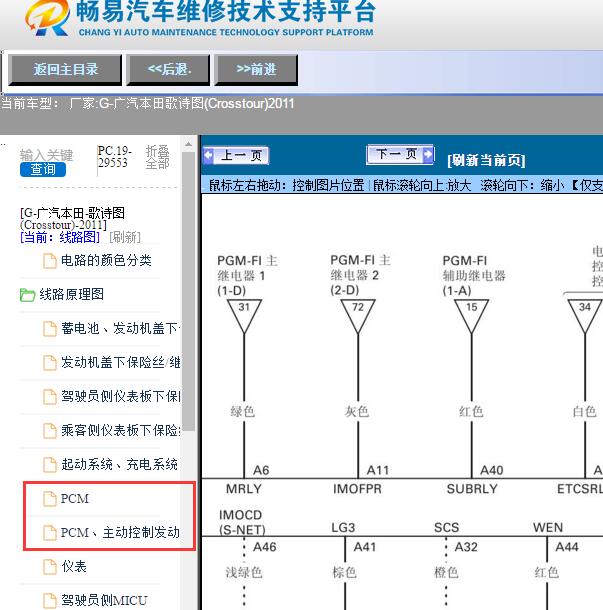Open the PCM entry
603x610 pixels.
pyautogui.click(x=75, y=499)
